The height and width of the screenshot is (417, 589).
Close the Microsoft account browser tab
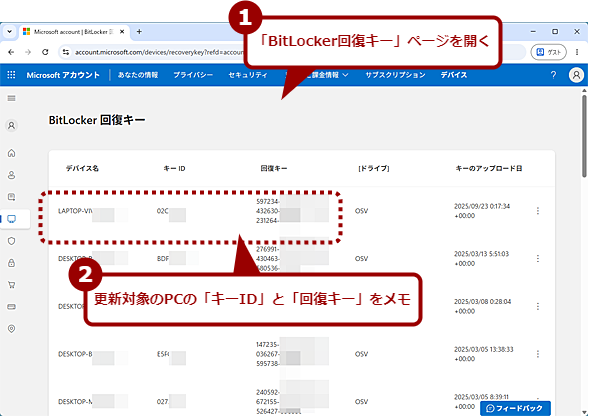click(122, 32)
